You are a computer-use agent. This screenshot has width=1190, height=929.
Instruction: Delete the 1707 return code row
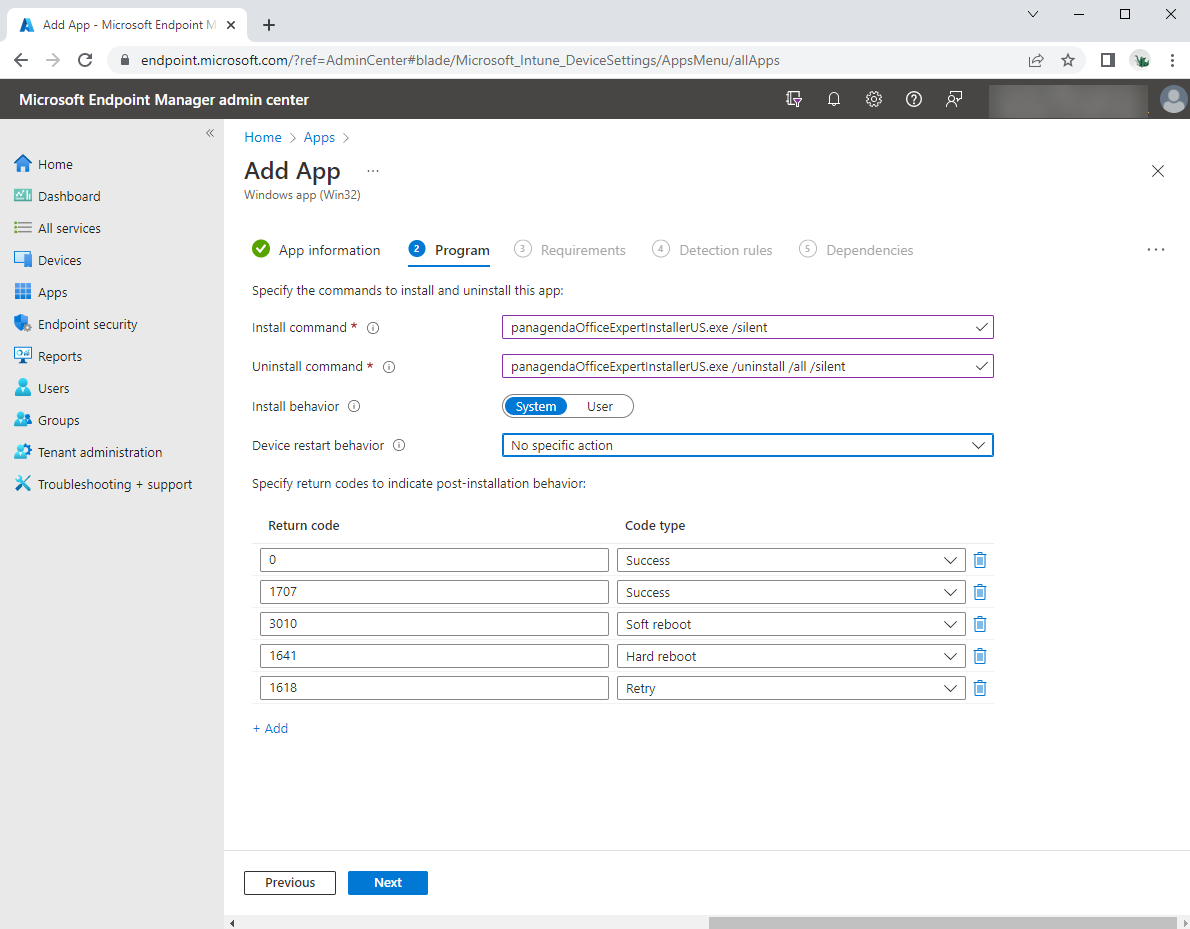point(980,592)
